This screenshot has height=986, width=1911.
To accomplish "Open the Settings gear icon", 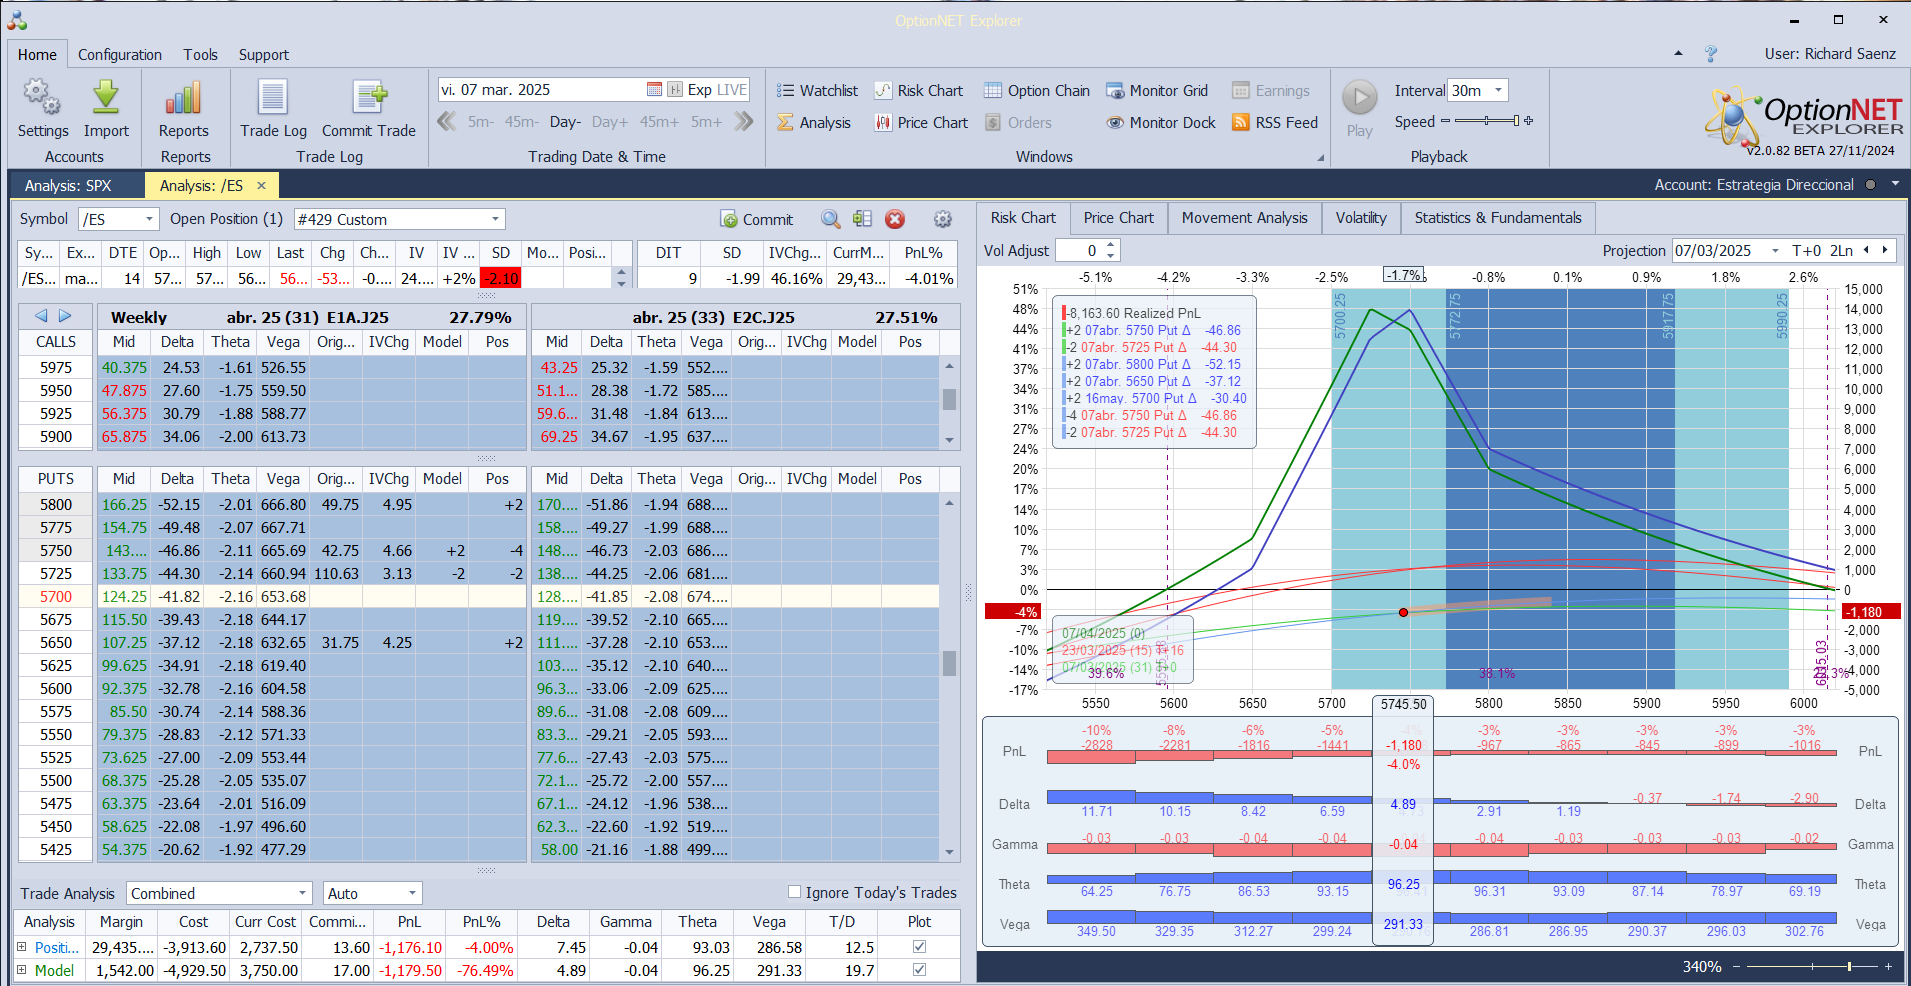I will pyautogui.click(x=42, y=98).
